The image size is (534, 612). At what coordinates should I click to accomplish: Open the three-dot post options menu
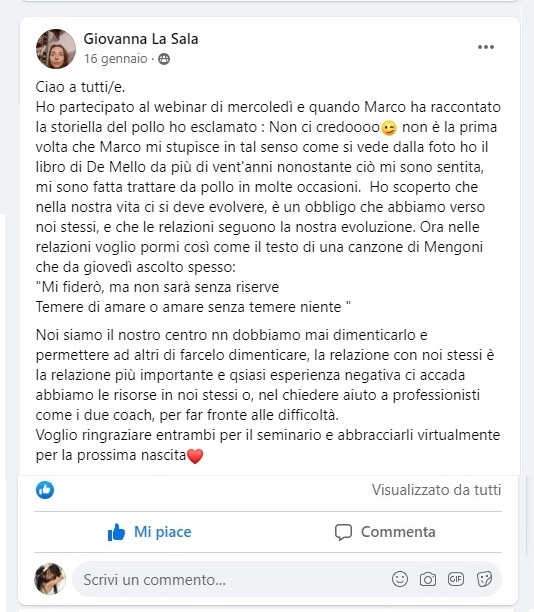[486, 47]
